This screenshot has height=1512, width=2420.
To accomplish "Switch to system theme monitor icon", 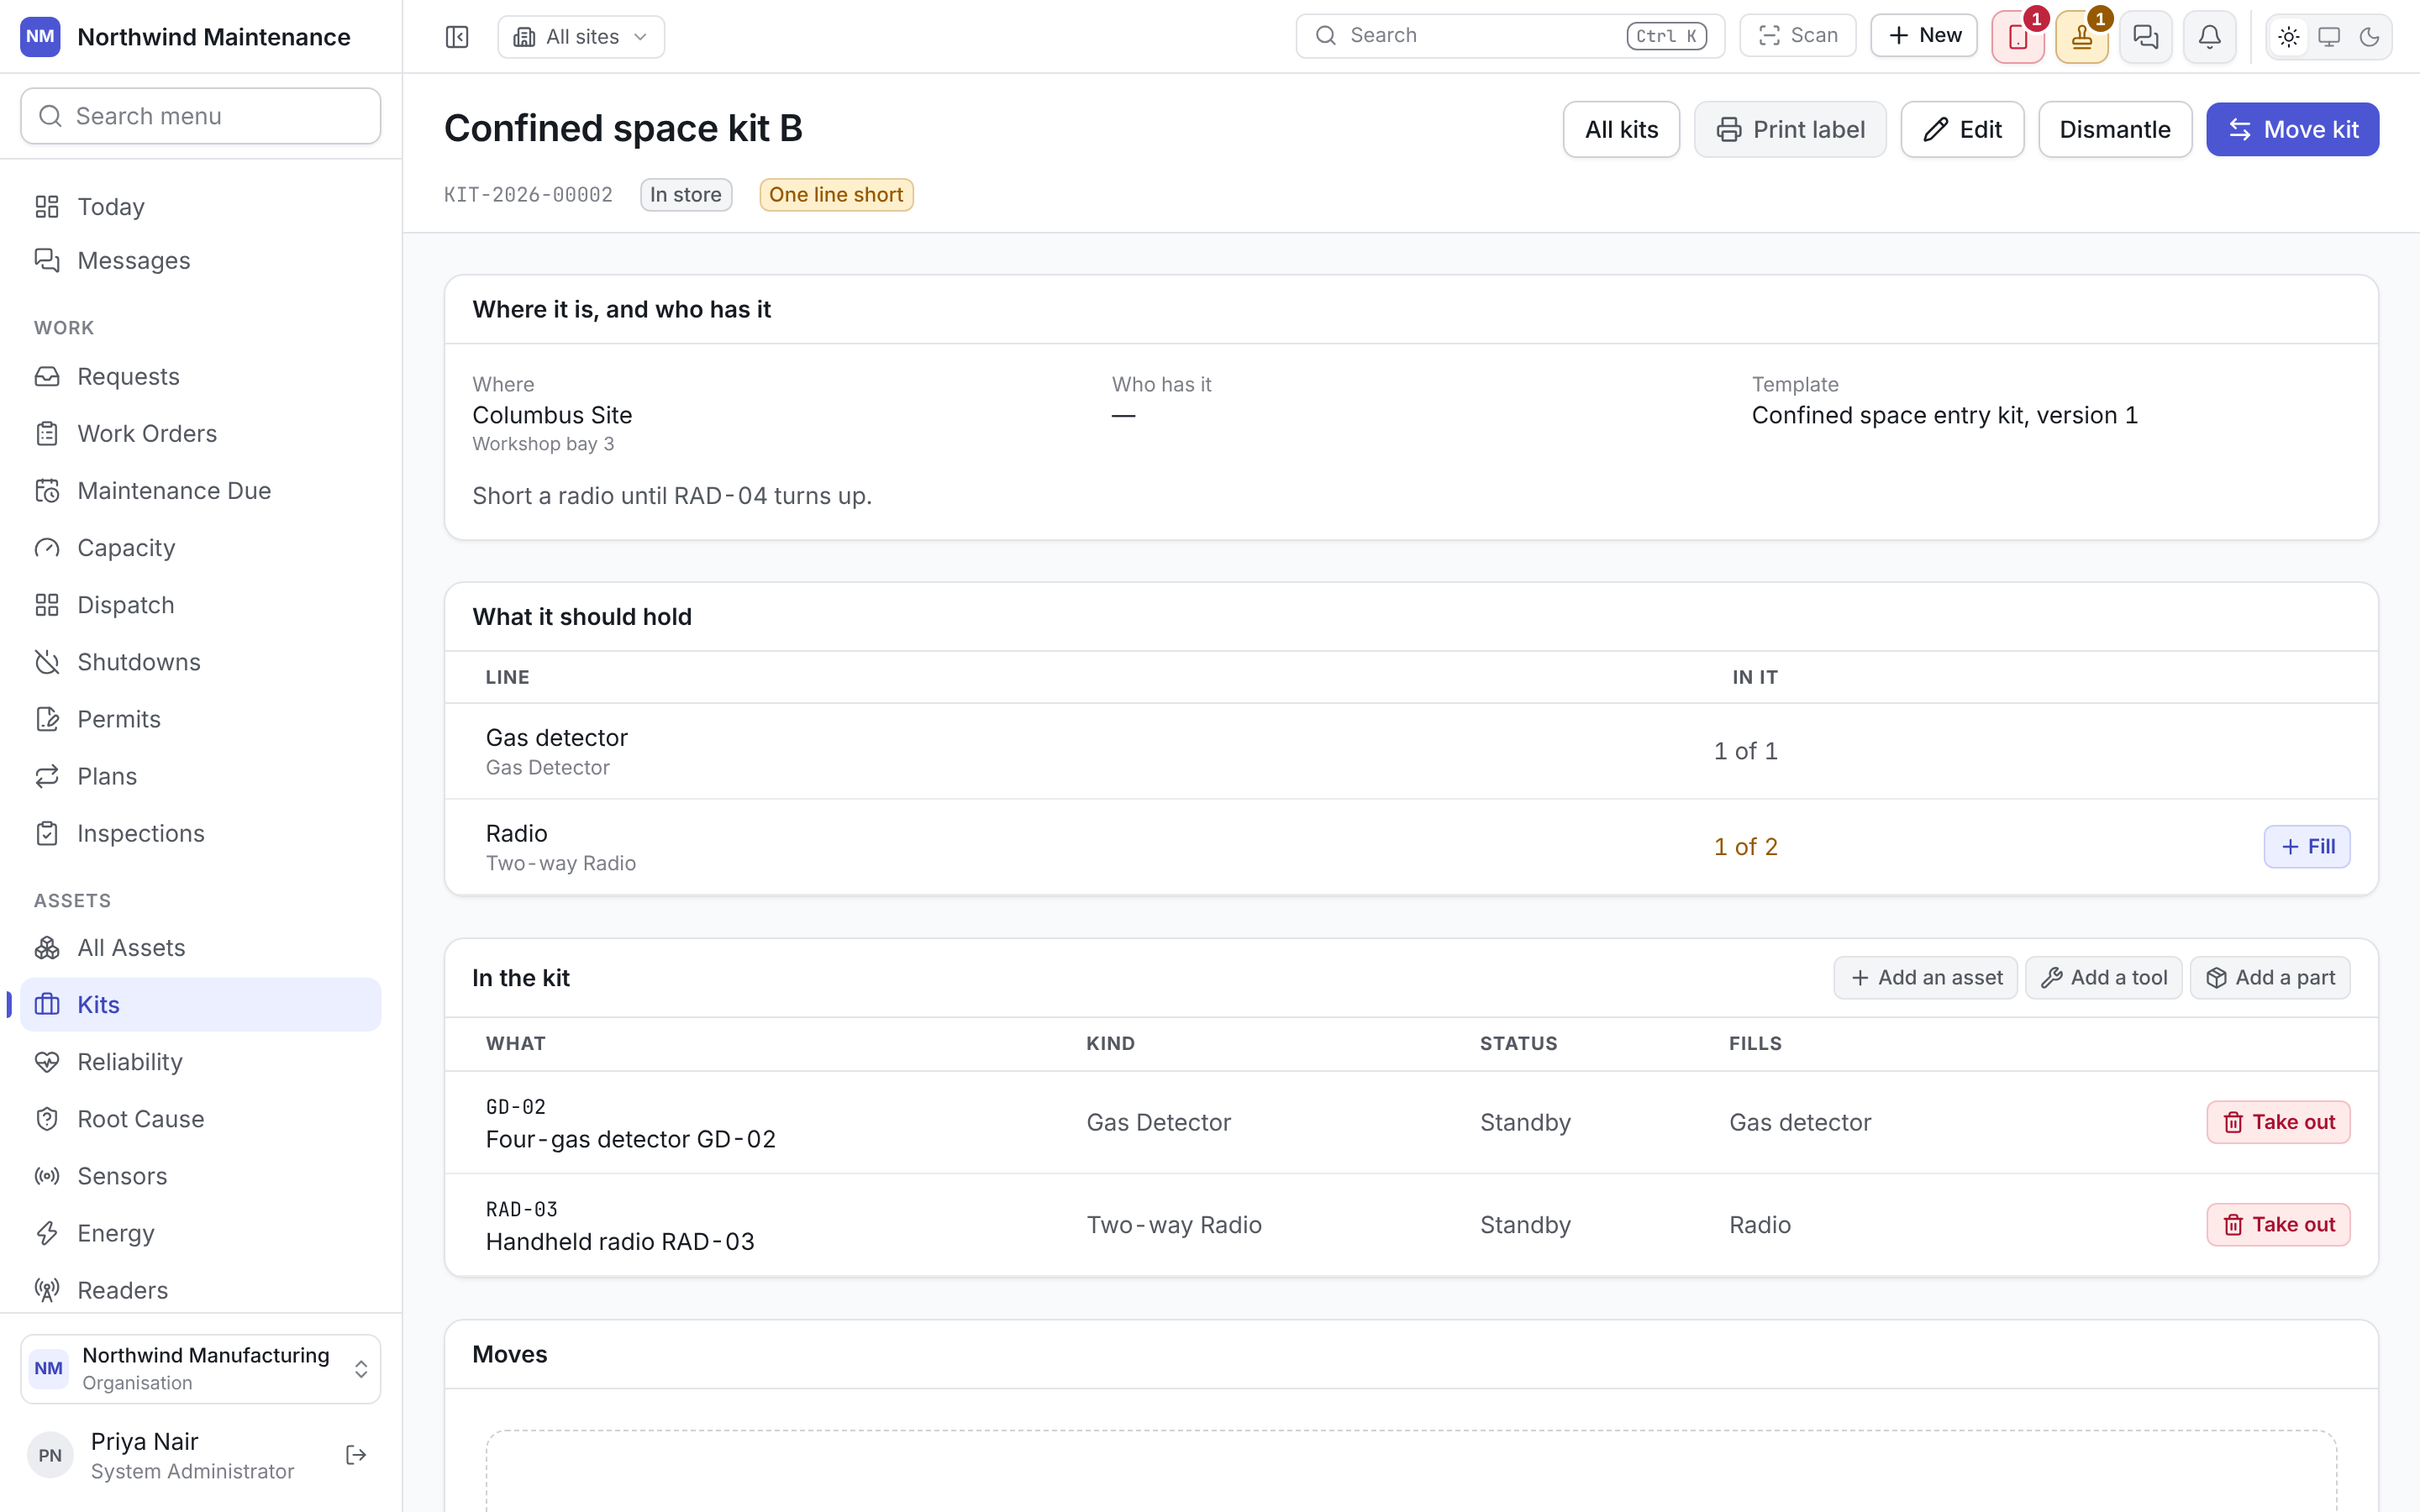I will click(x=2329, y=37).
